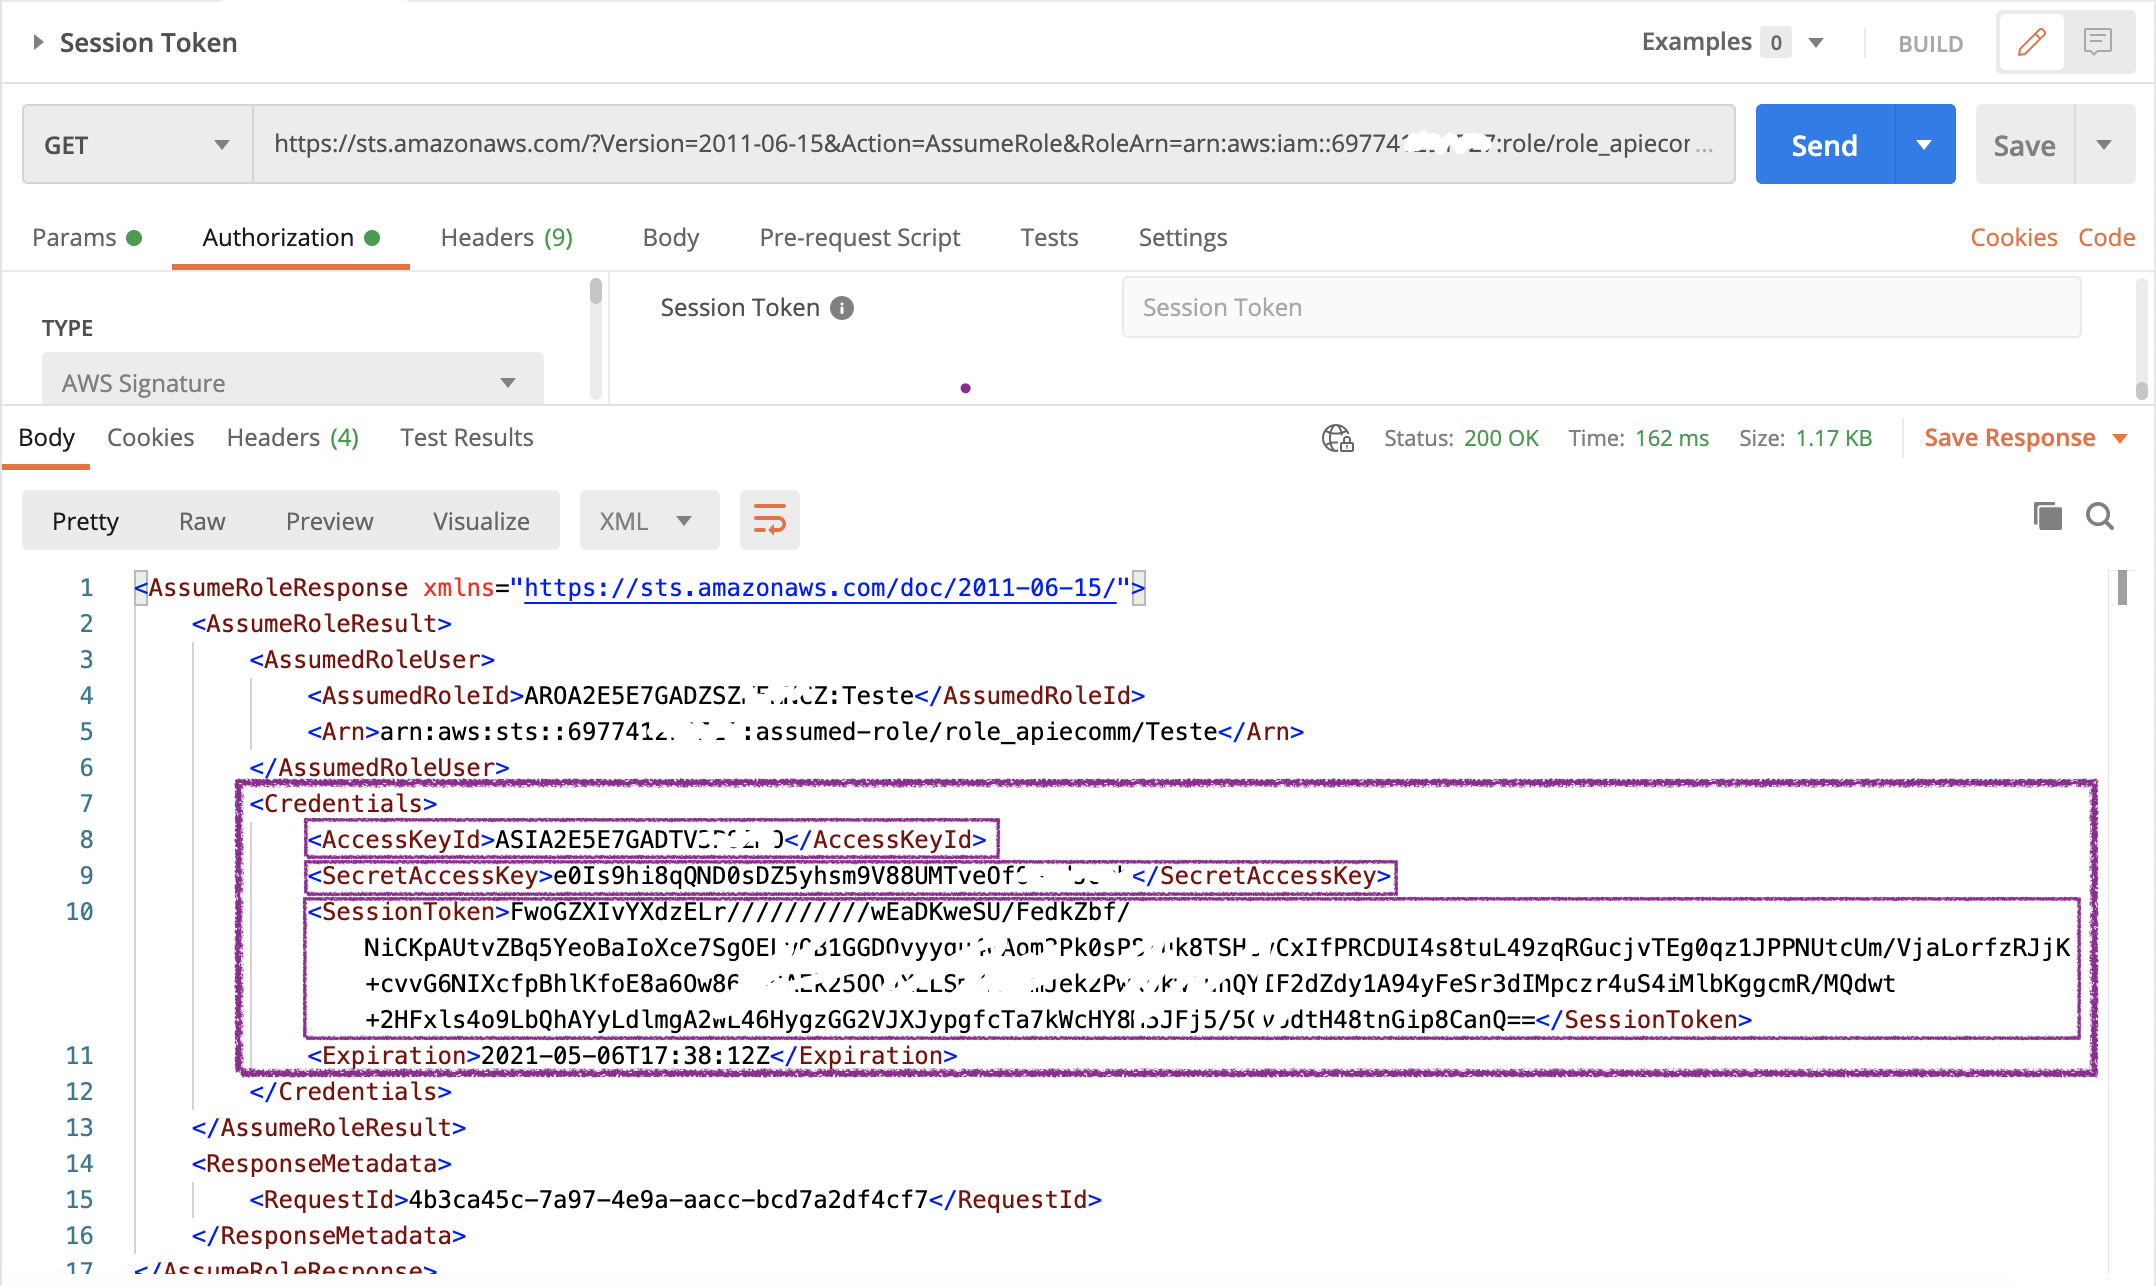Open the response Headers (4) tab

pos(292,438)
